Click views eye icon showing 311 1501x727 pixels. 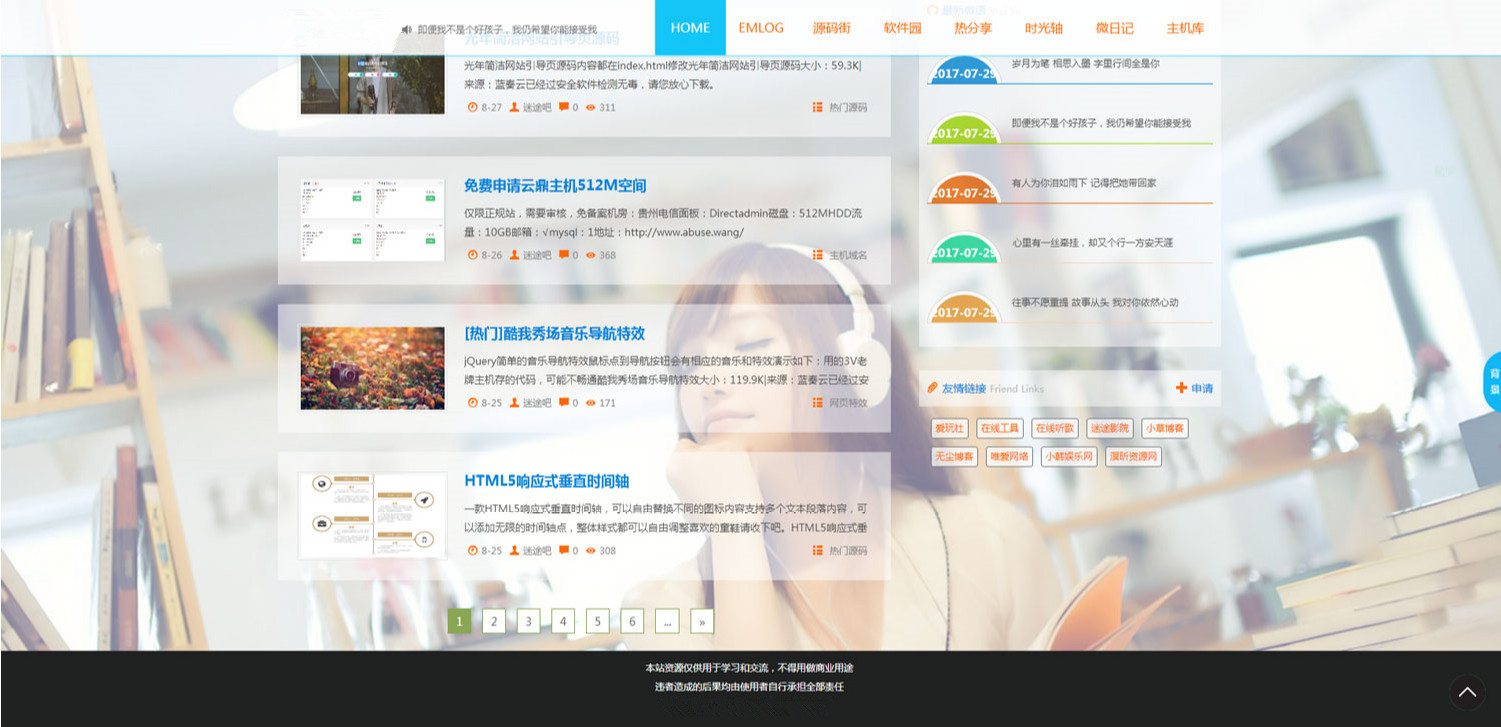[590, 107]
